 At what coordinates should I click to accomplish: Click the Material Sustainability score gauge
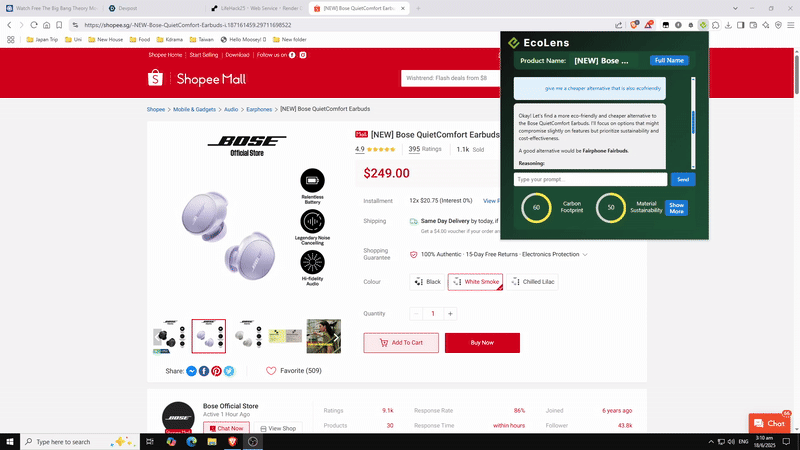click(611, 208)
